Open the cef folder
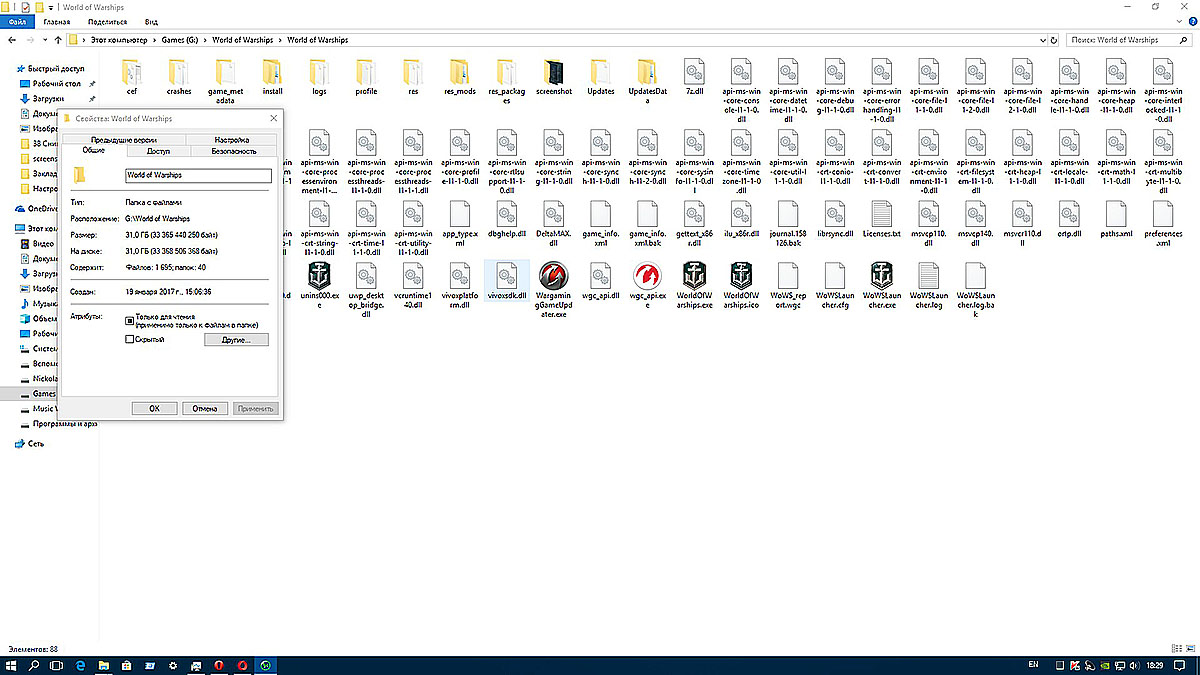Screen dimensions: 1200x675 point(132,77)
